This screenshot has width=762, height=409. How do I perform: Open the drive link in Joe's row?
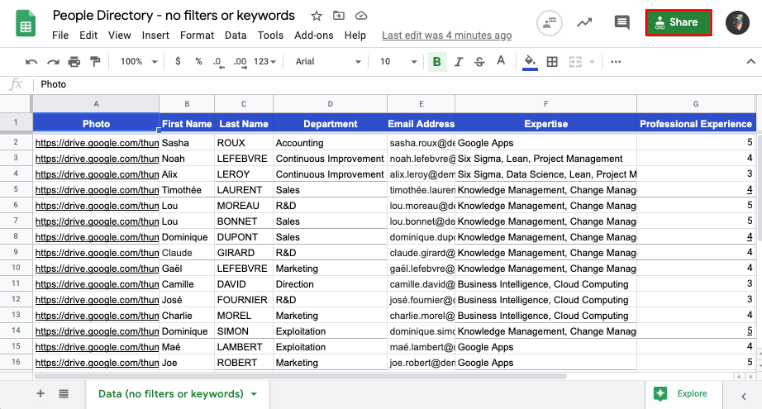point(97,362)
